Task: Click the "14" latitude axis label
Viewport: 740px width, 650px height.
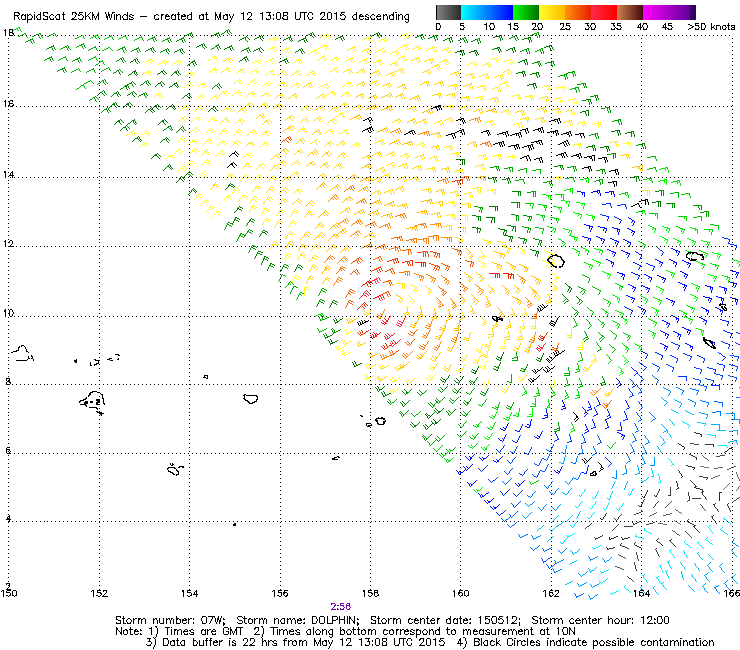Action: click(x=8, y=175)
